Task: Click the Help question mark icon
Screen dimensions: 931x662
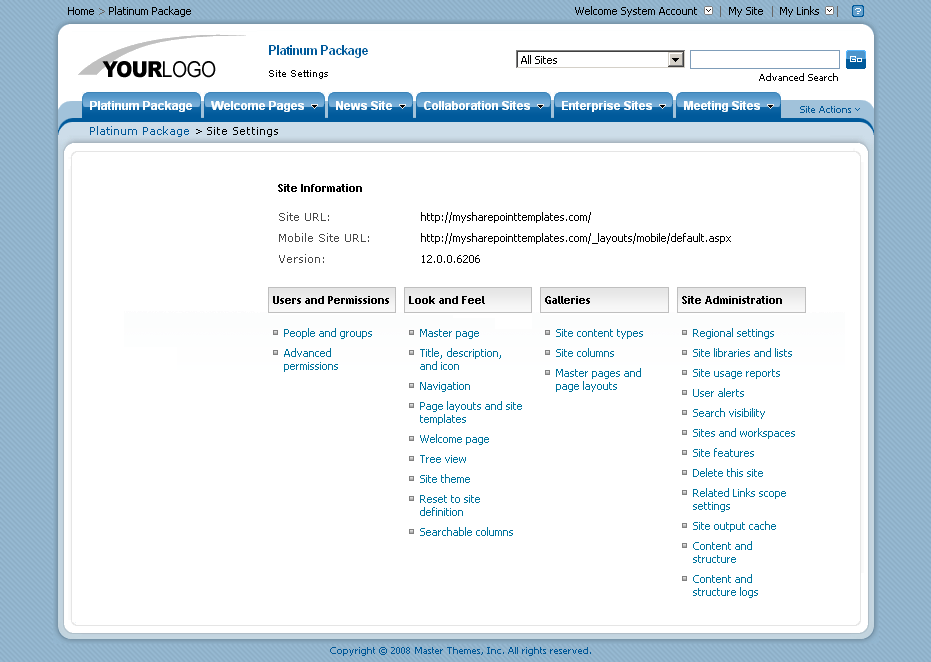Action: pos(858,11)
